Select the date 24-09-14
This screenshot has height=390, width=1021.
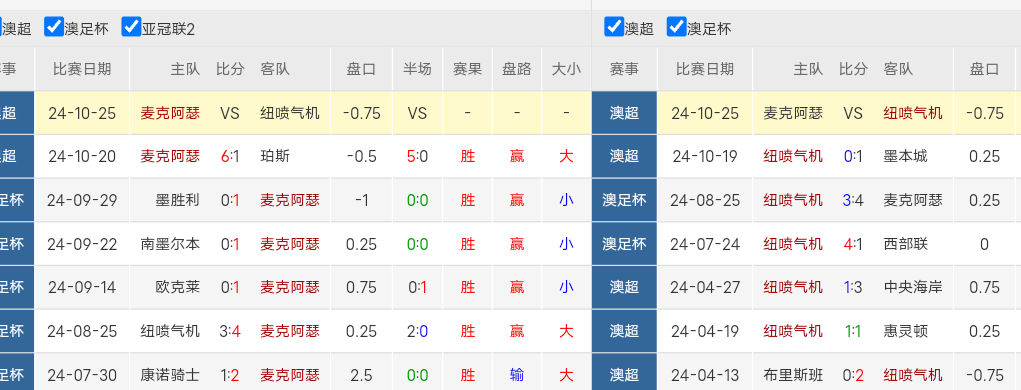82,287
